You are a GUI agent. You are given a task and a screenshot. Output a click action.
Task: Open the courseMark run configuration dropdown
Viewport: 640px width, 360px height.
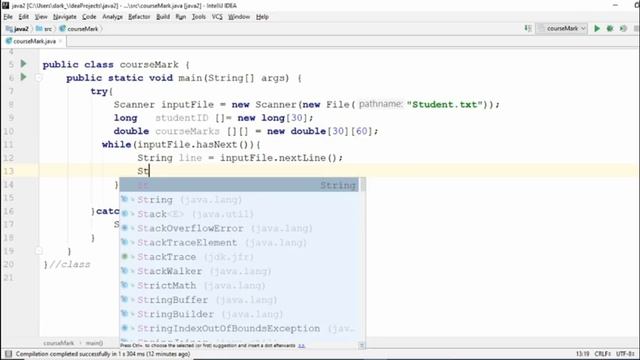[562, 29]
